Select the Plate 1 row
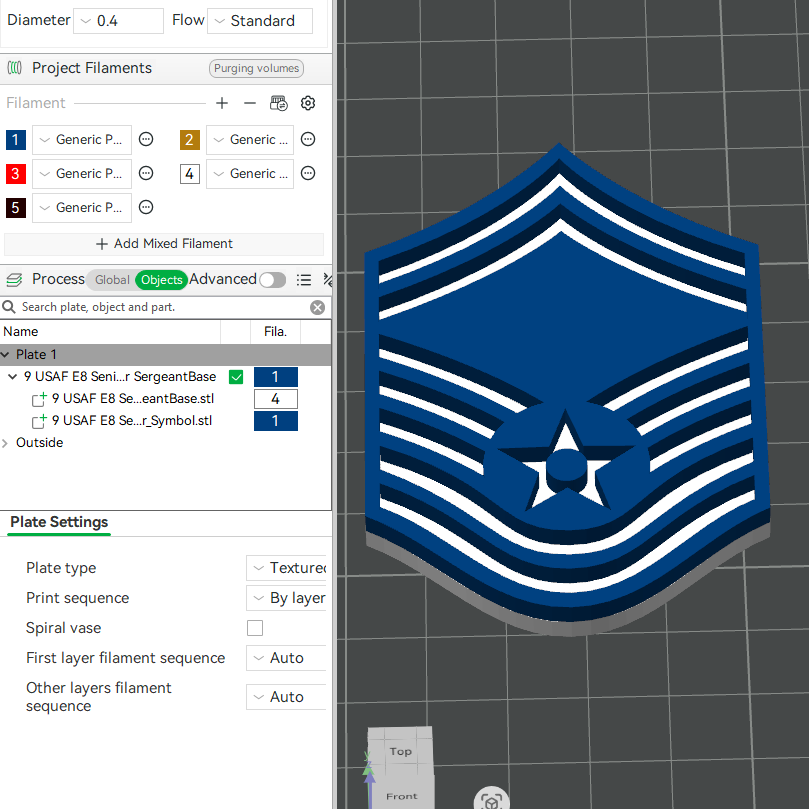The height and width of the screenshot is (809, 809). point(165,355)
